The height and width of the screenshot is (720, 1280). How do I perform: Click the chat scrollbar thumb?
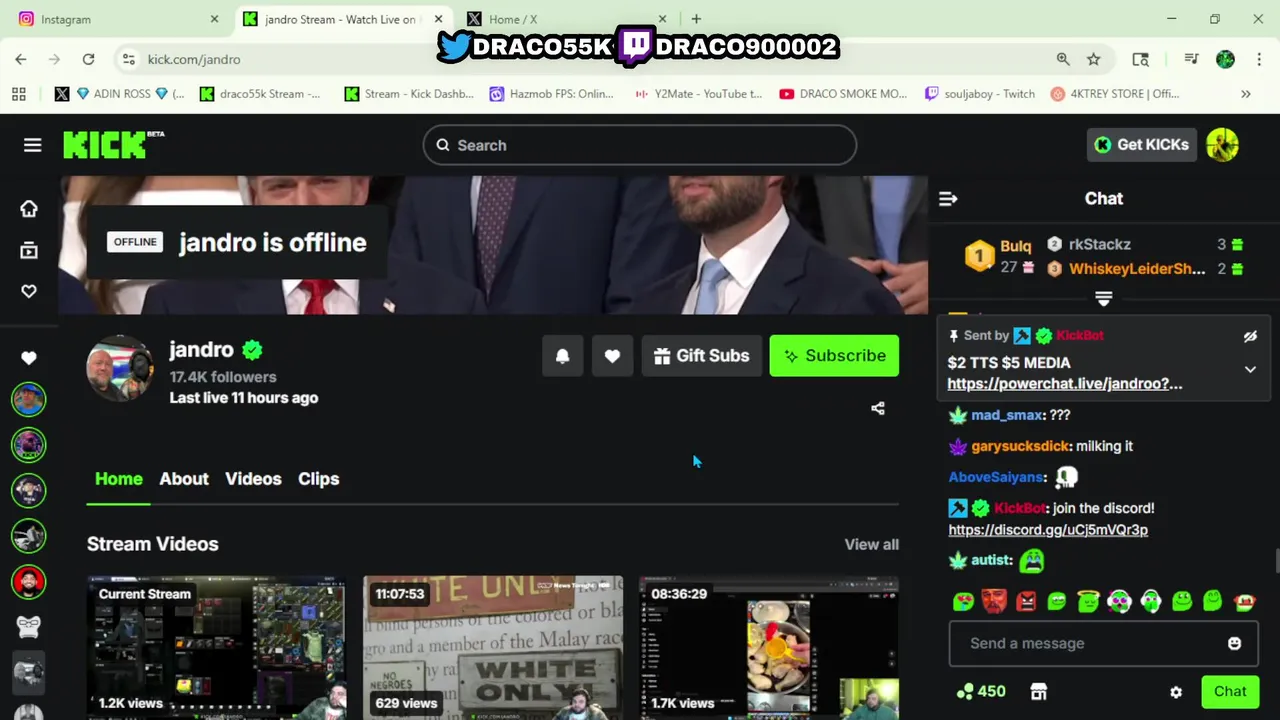[1275, 561]
